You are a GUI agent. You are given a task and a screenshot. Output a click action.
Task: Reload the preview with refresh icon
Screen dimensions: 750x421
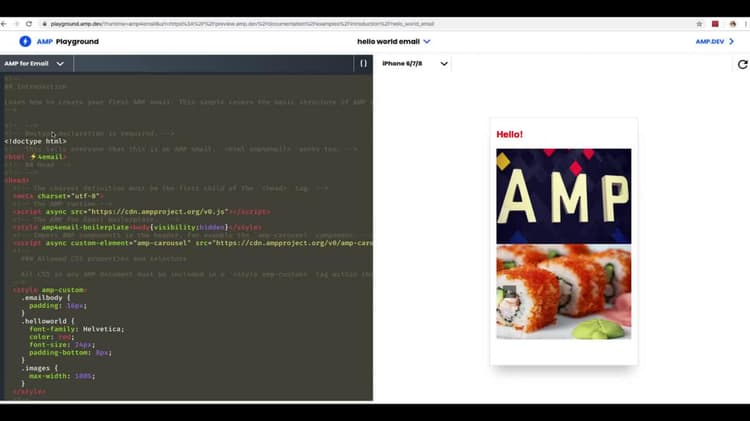(x=742, y=64)
